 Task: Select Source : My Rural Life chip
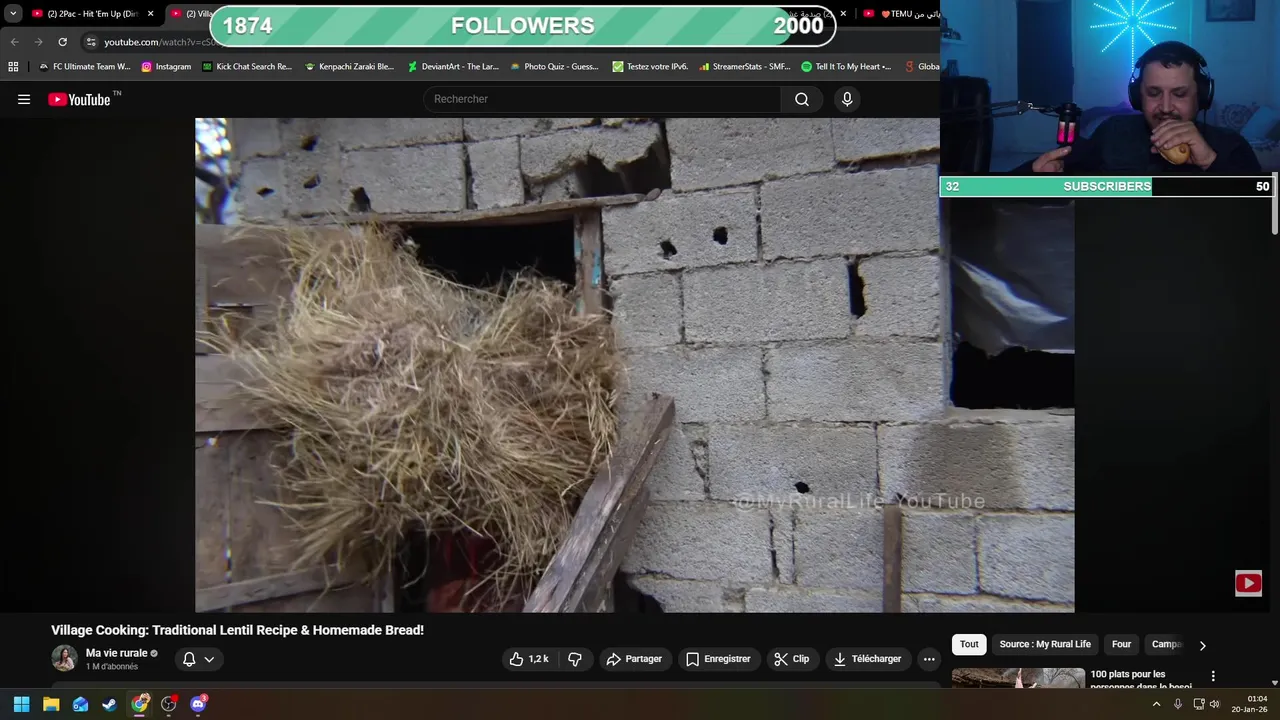coord(1045,644)
